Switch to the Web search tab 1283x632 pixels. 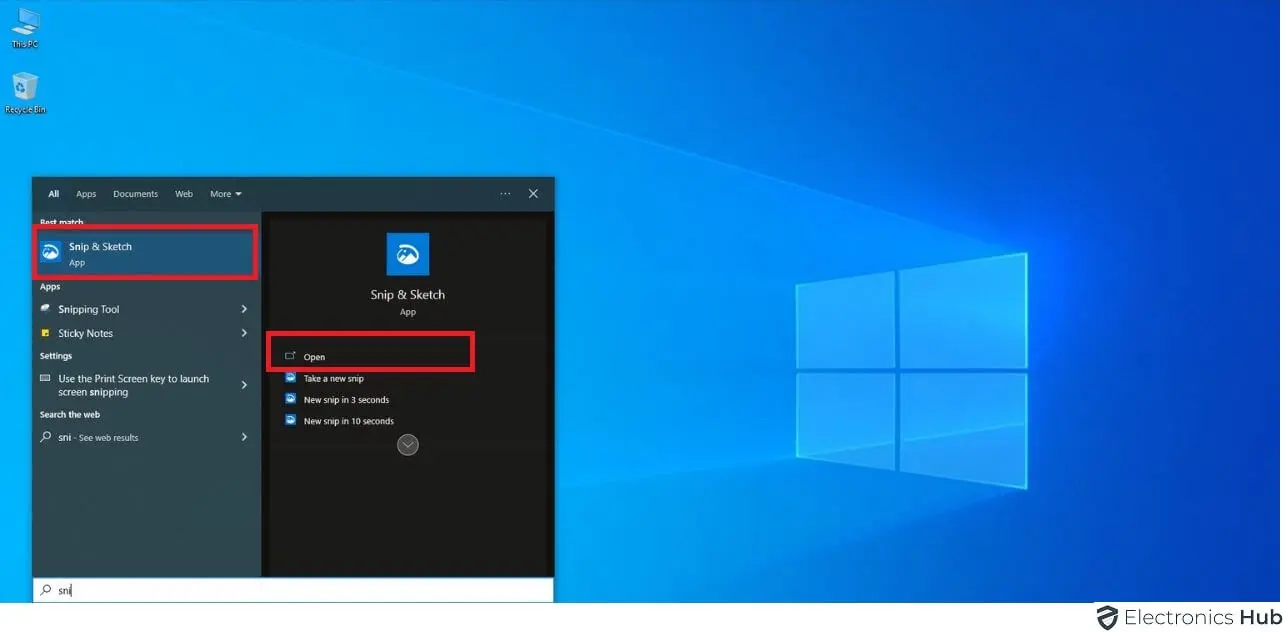click(x=184, y=194)
